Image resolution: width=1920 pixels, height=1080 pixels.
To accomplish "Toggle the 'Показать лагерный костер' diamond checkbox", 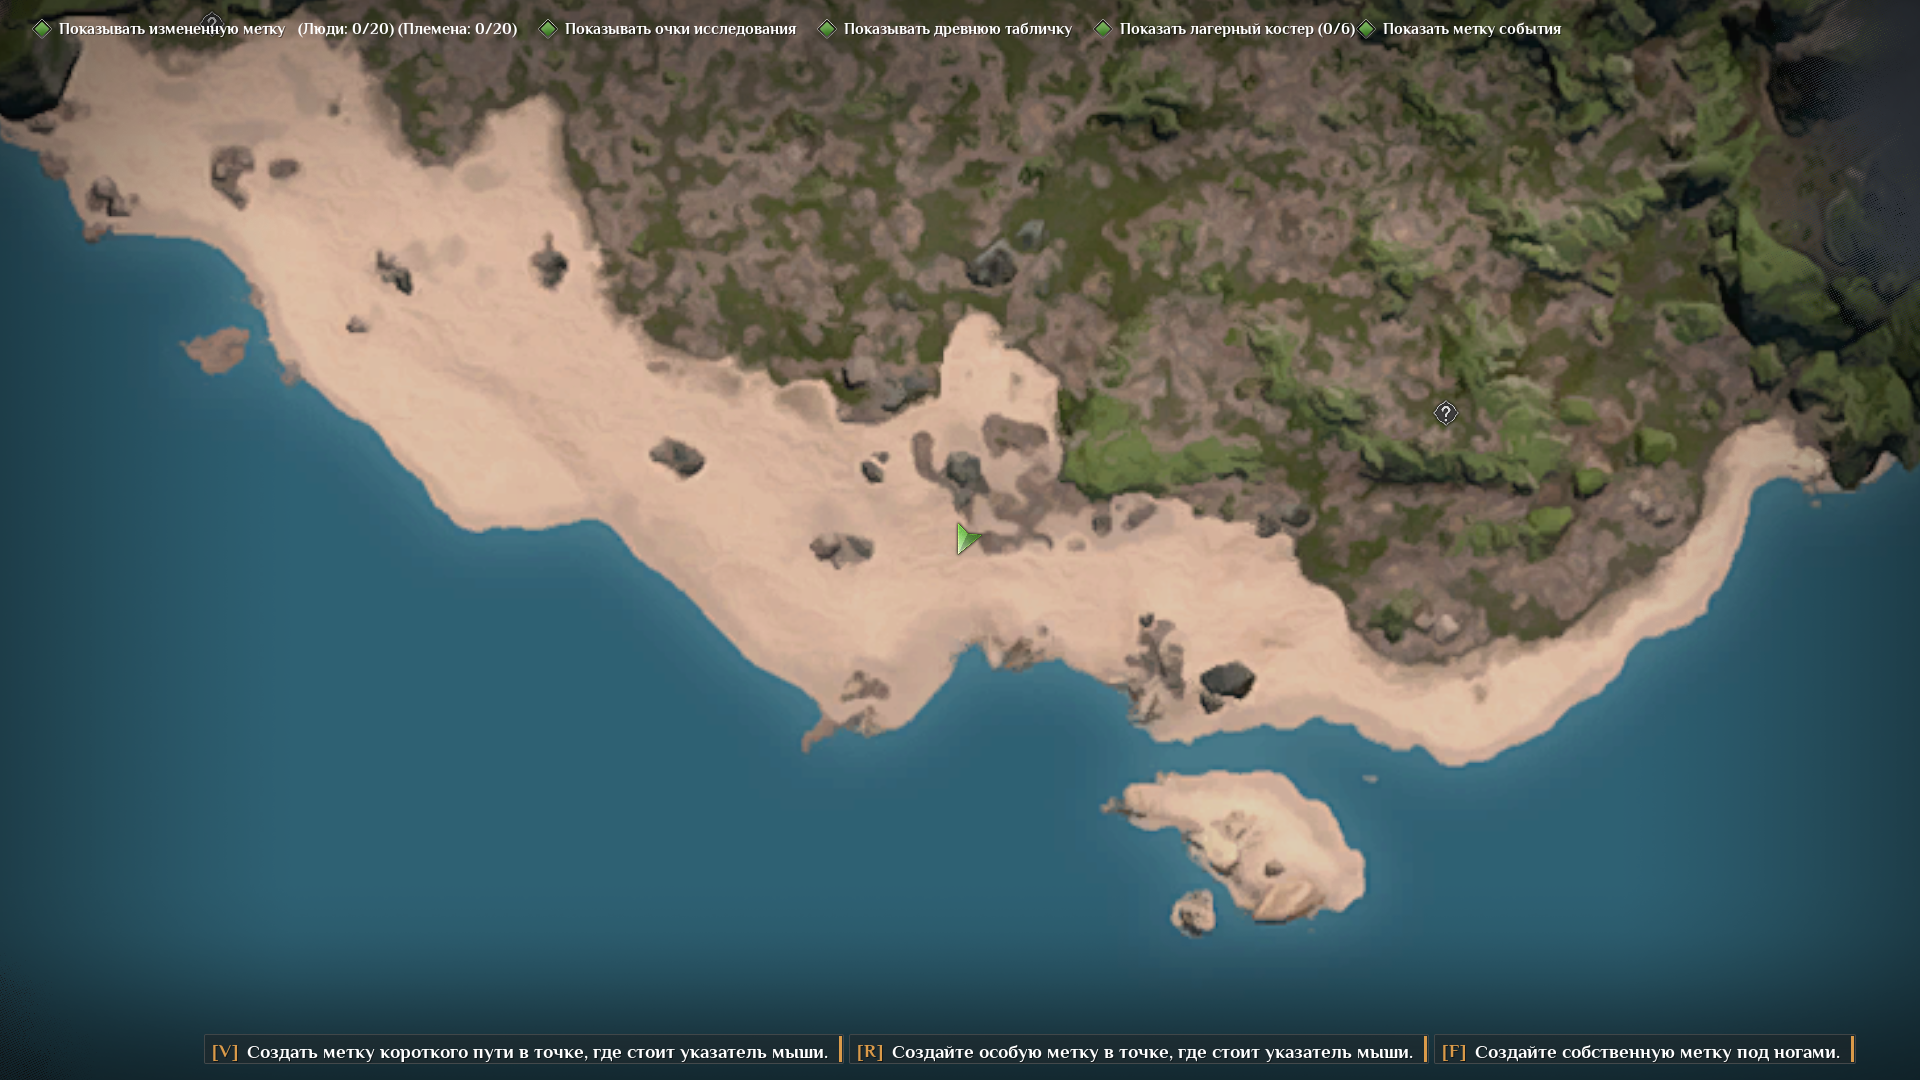I will 1103,29.
